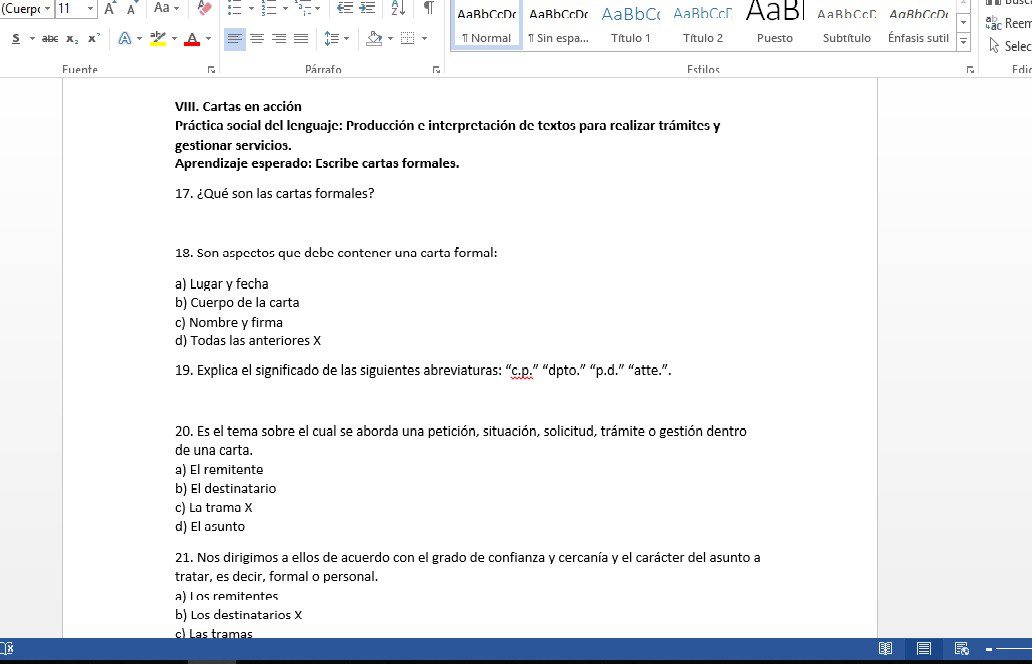This screenshot has width=1032, height=664.
Task: Align paragraph text to the right
Action: point(279,39)
